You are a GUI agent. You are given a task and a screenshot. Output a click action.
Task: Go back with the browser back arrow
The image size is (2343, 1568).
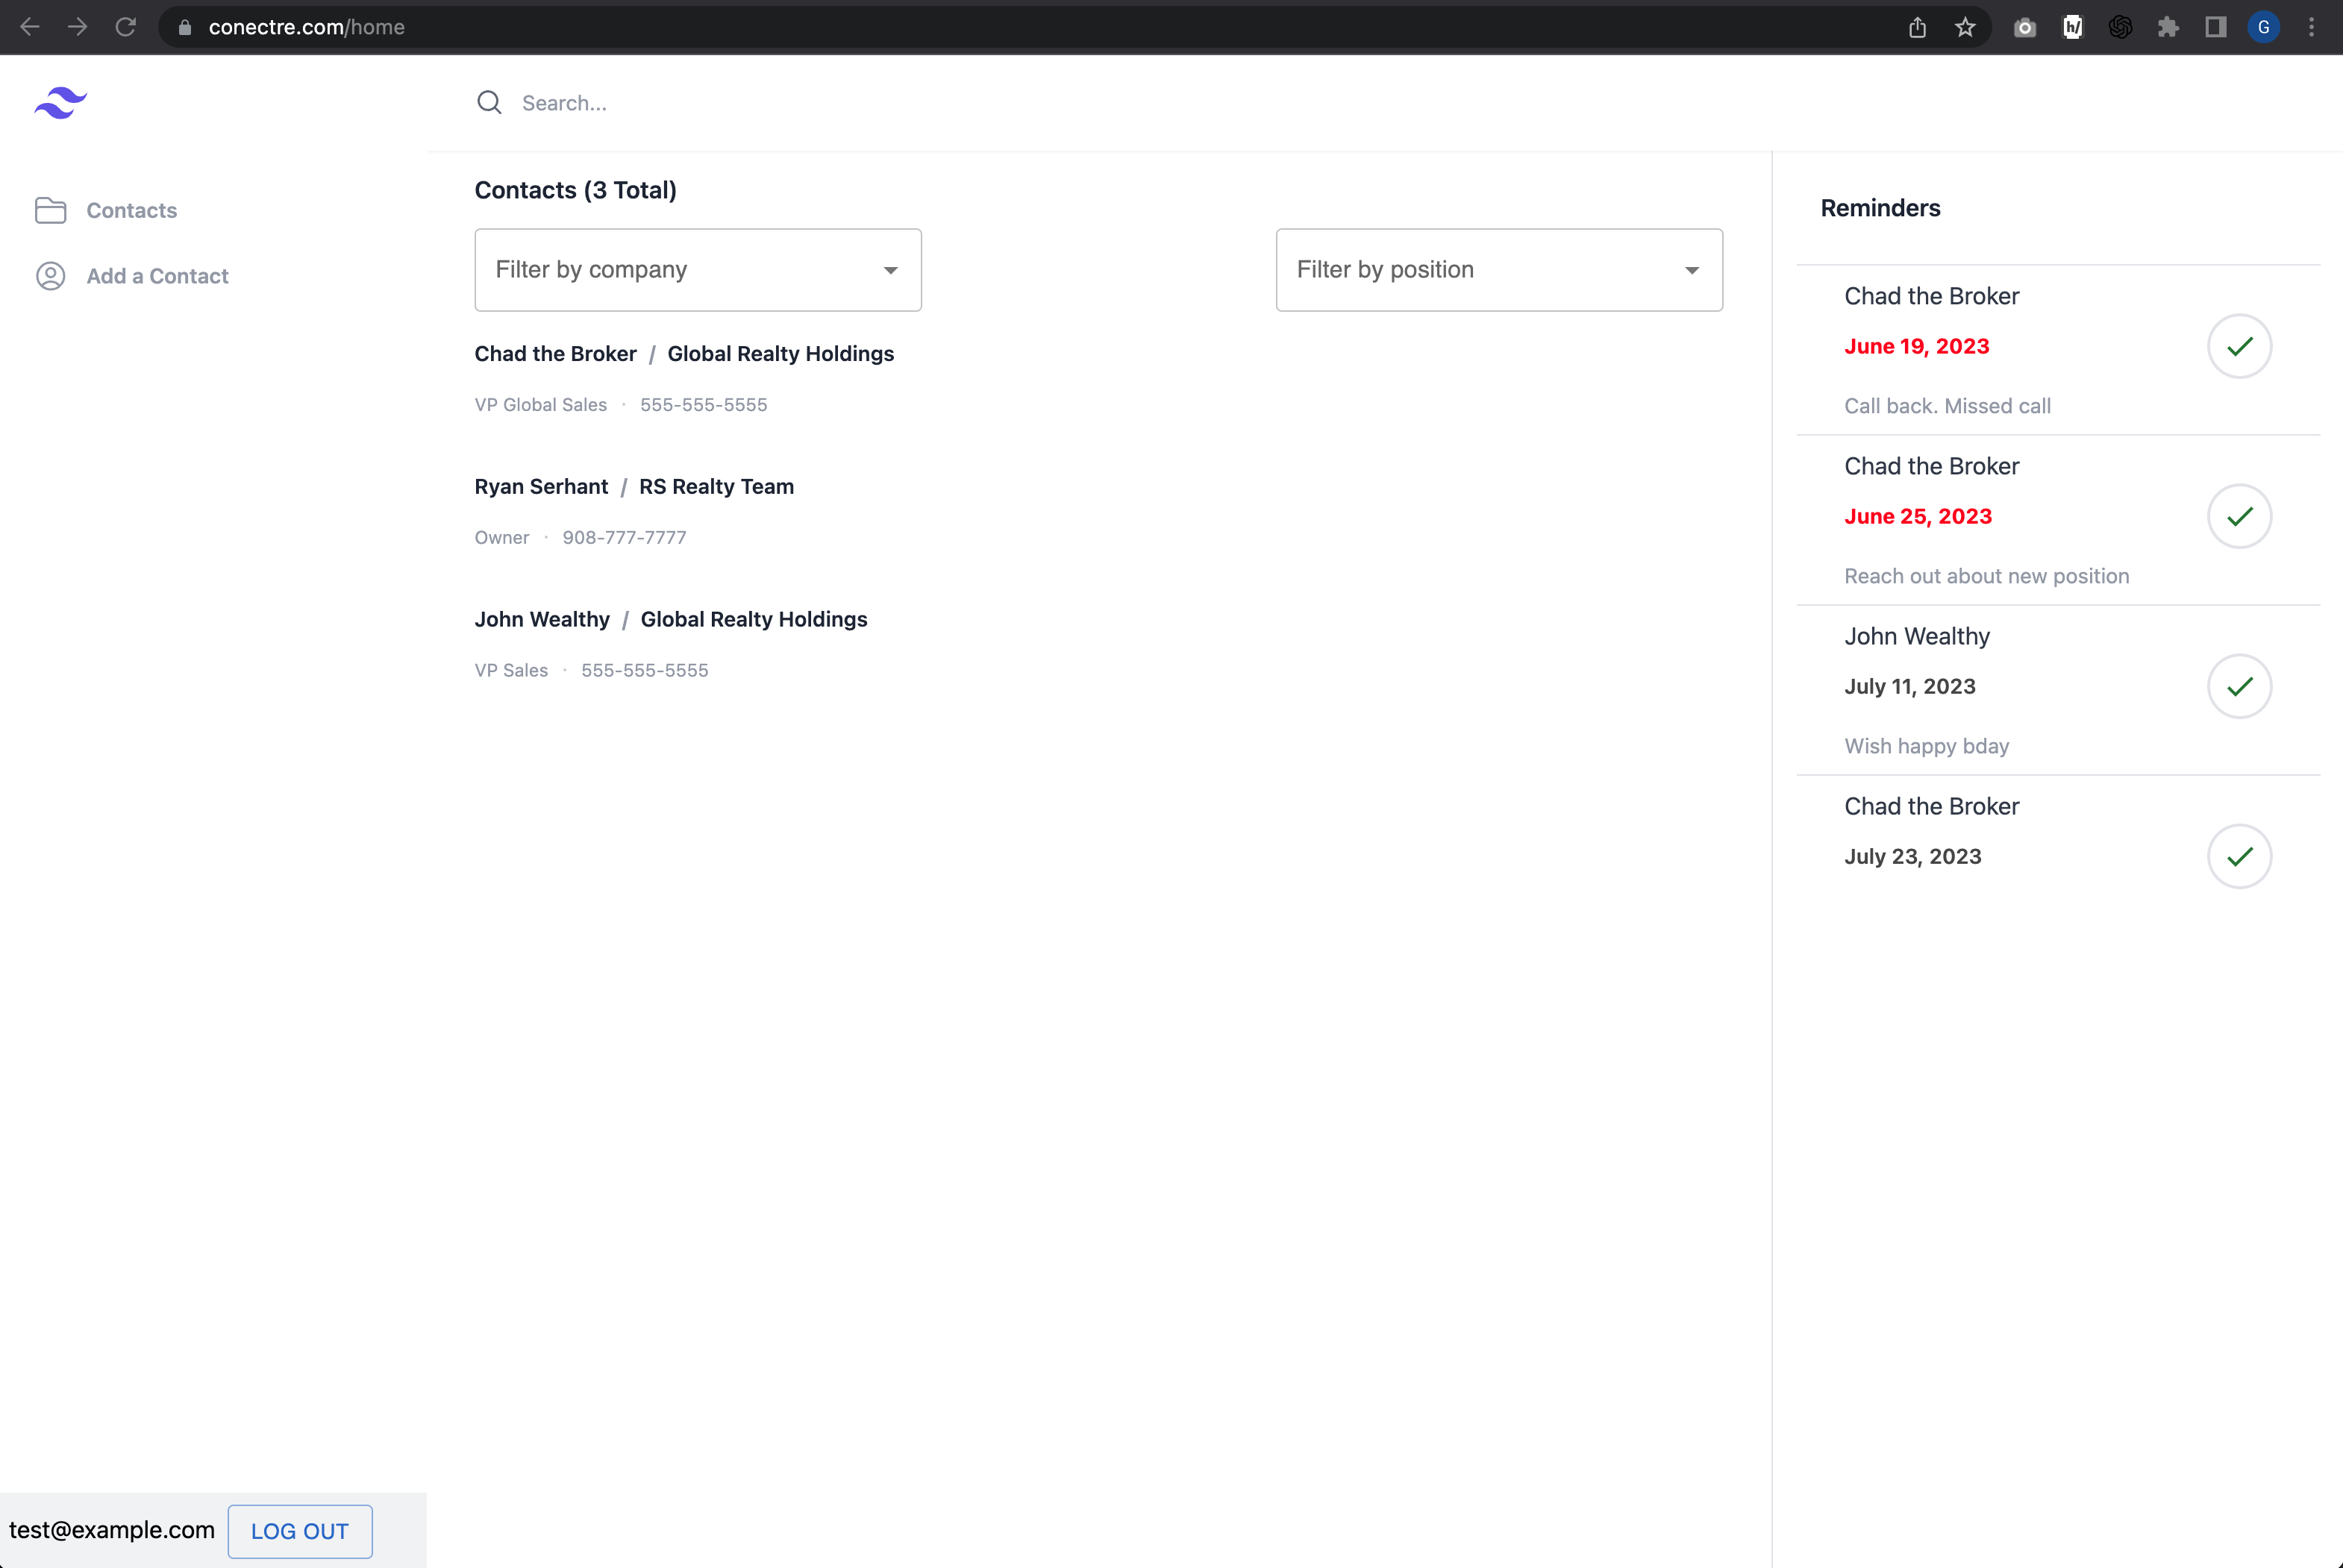tap(30, 27)
